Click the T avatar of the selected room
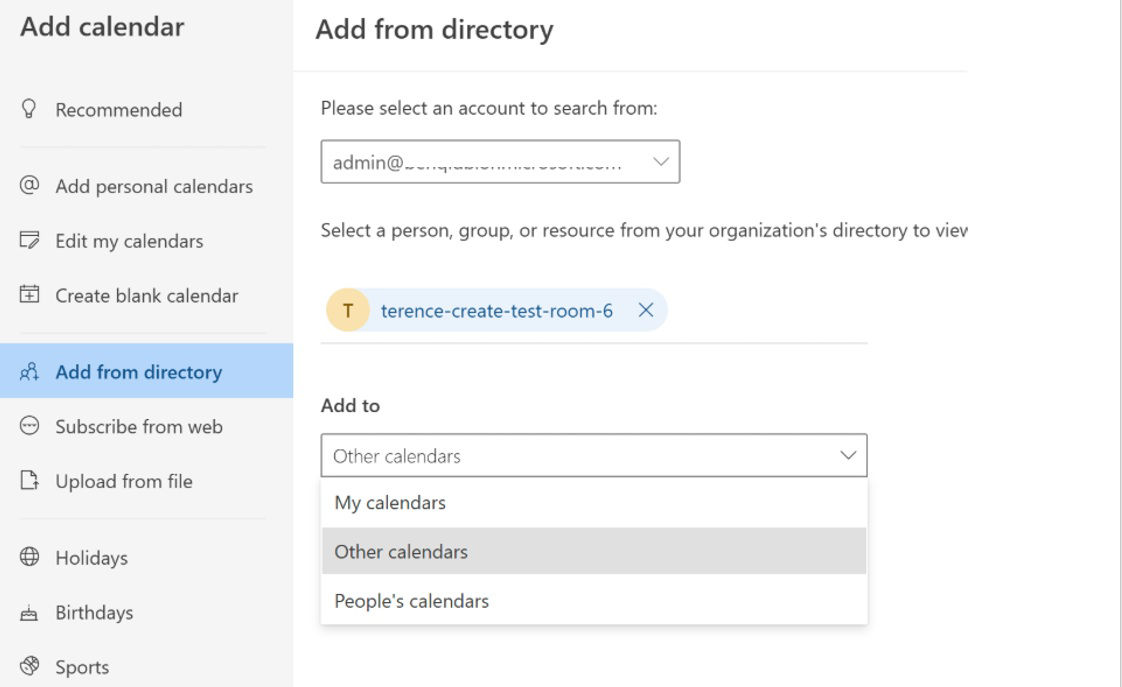Viewport: 1122px width, 687px height. point(348,311)
